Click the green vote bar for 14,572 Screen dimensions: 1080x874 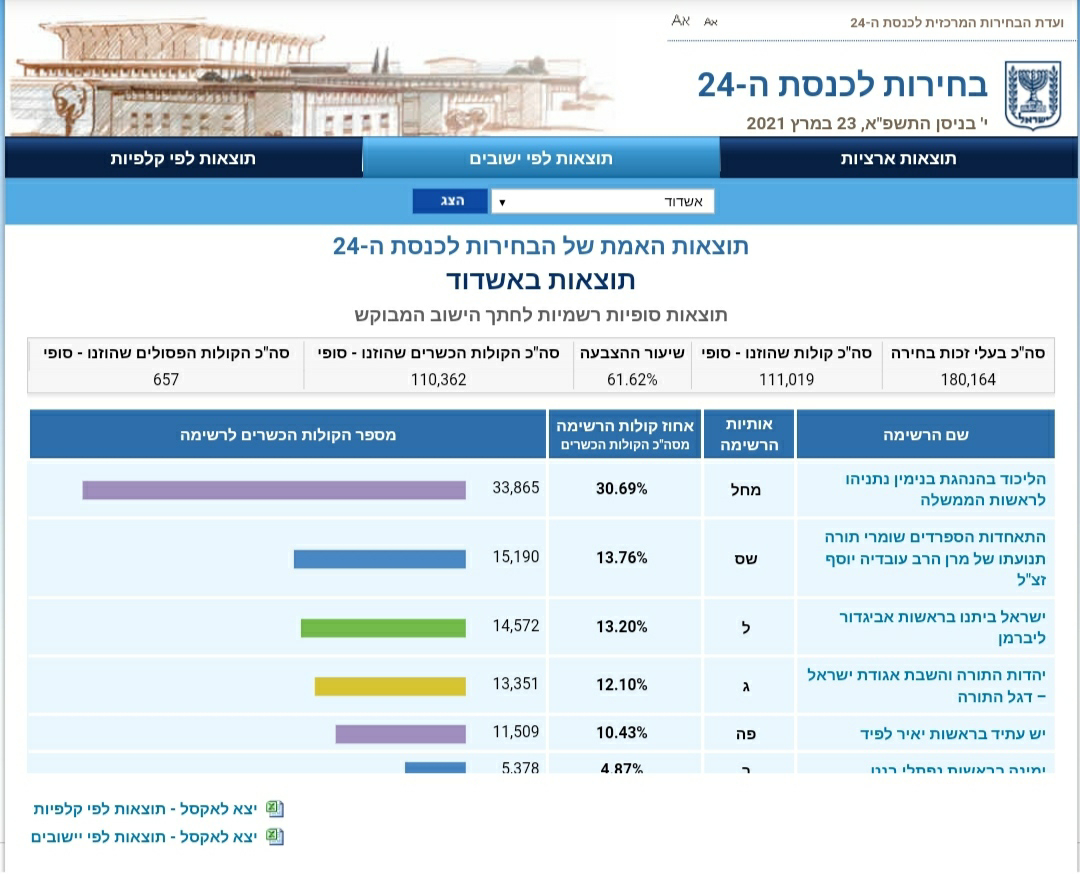383,627
